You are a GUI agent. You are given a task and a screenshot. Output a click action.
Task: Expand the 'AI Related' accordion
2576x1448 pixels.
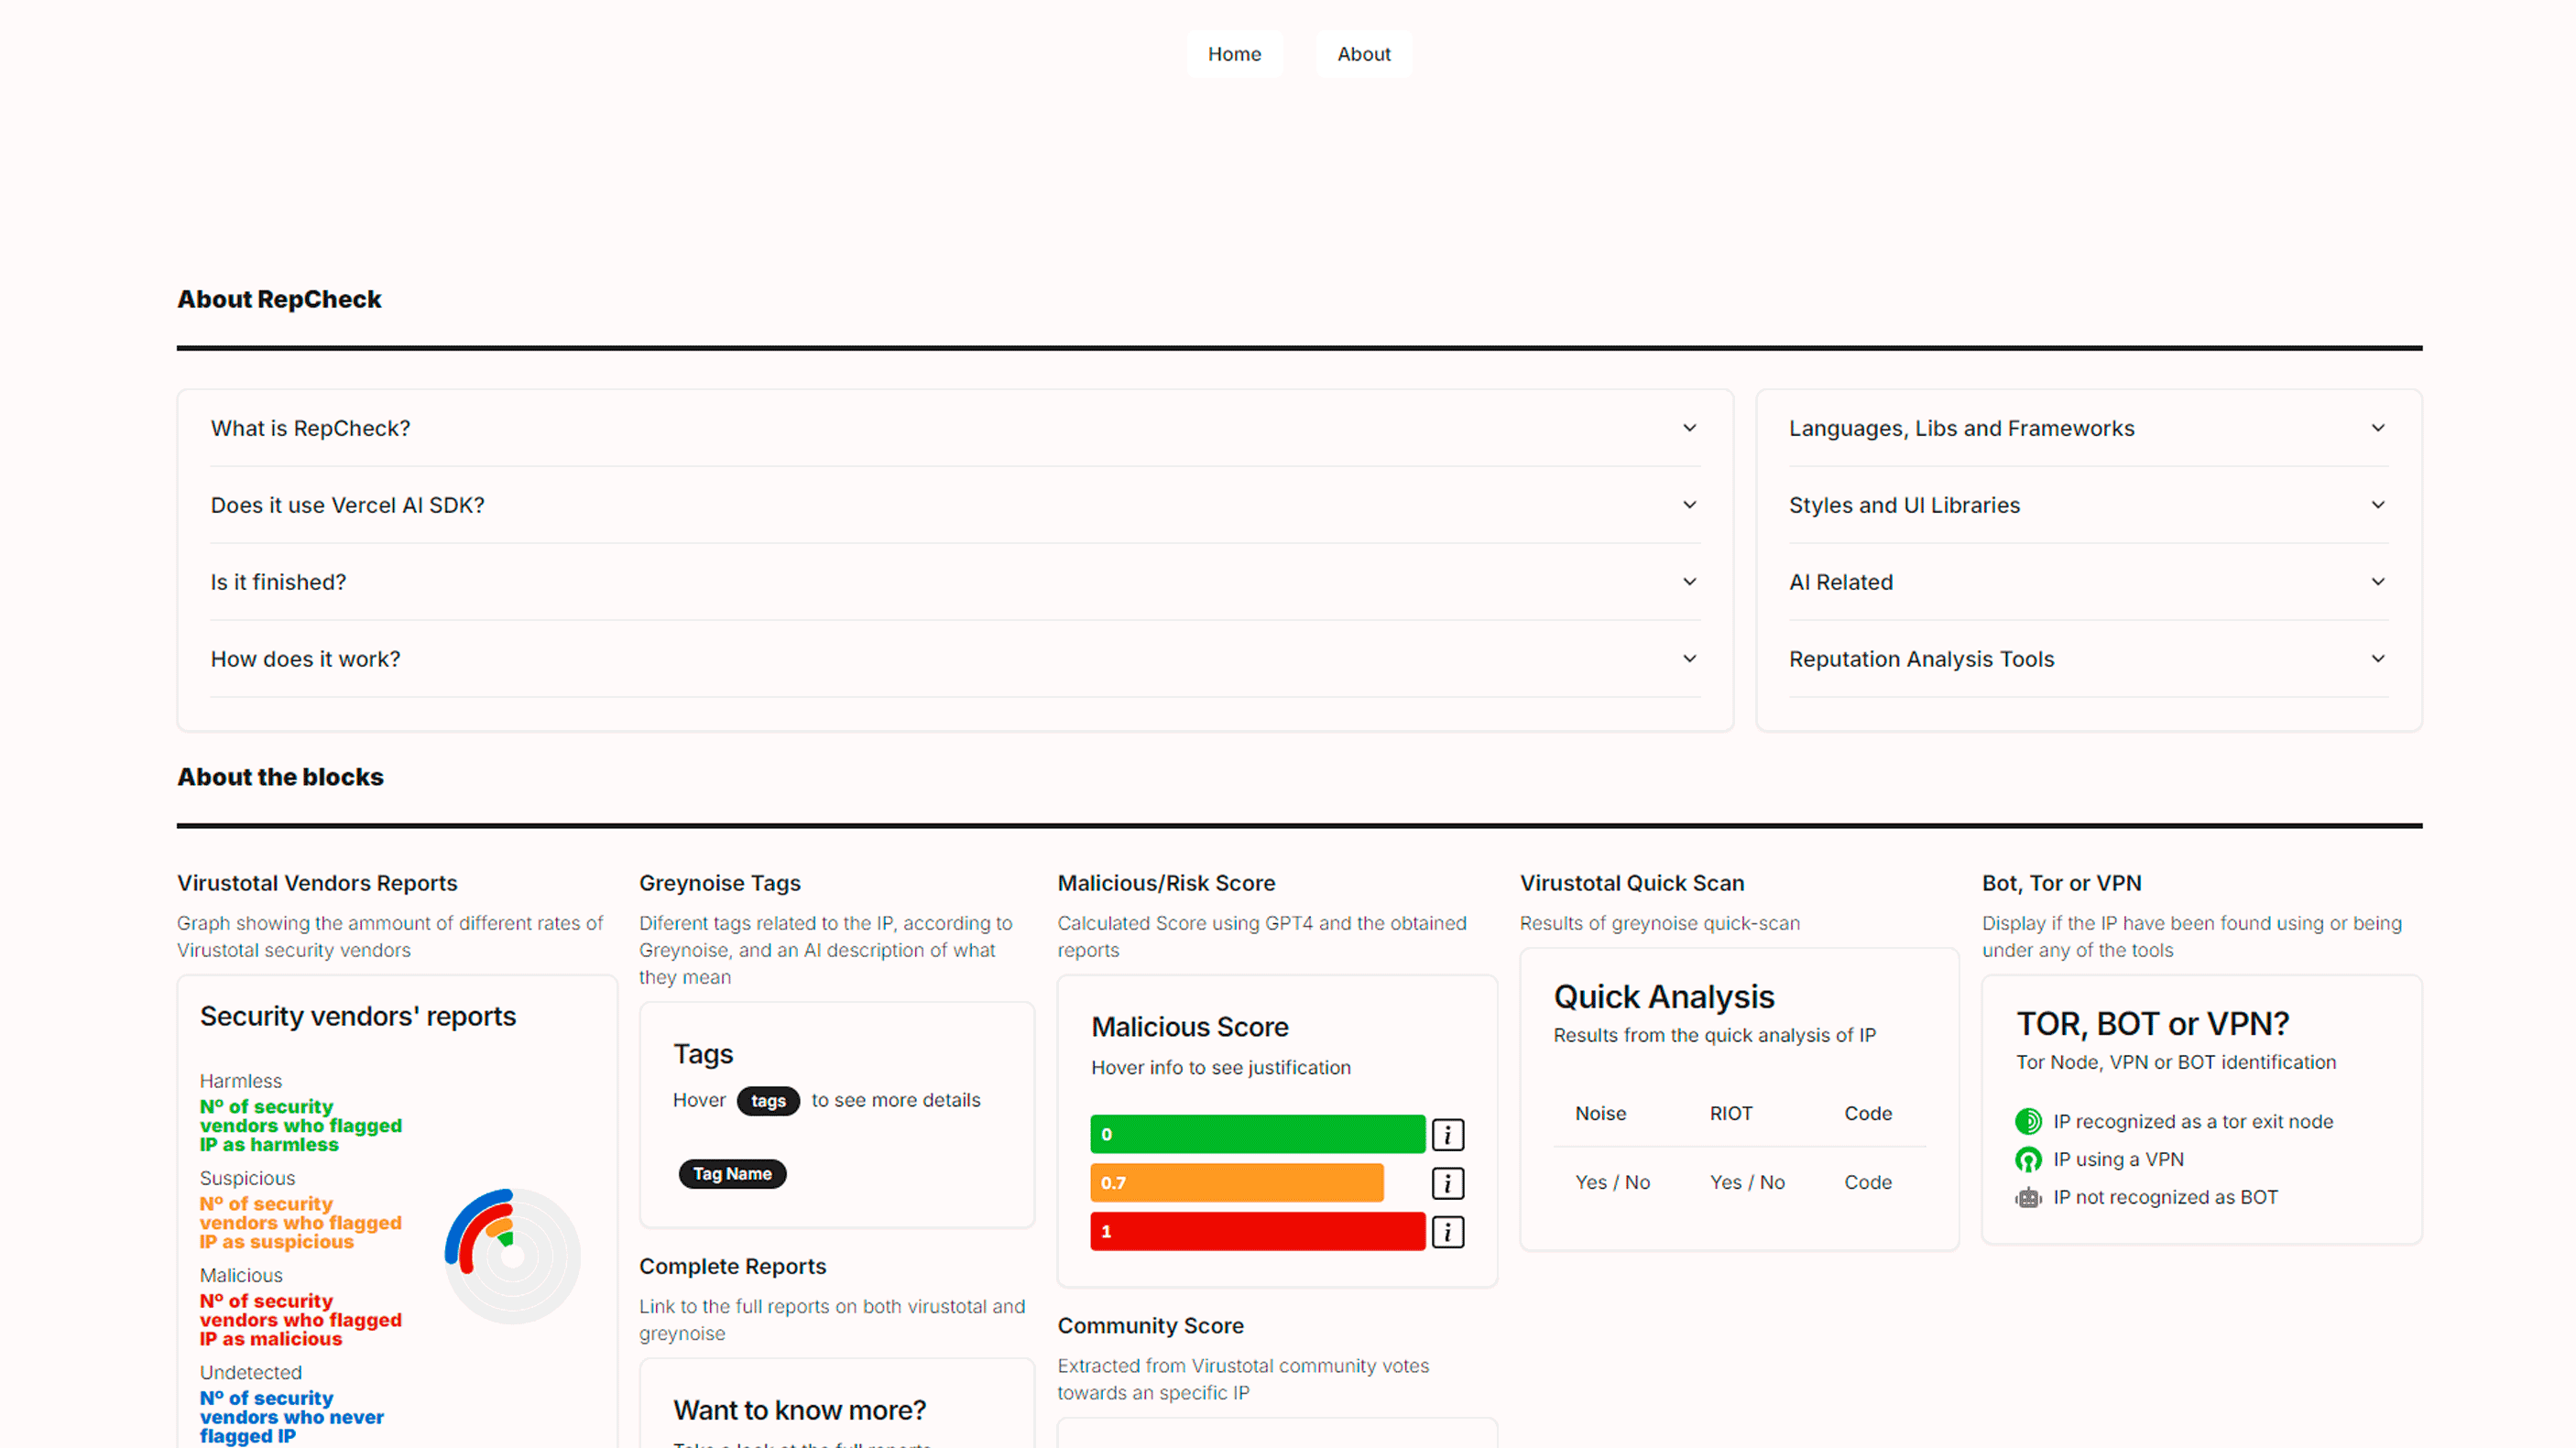(2088, 582)
